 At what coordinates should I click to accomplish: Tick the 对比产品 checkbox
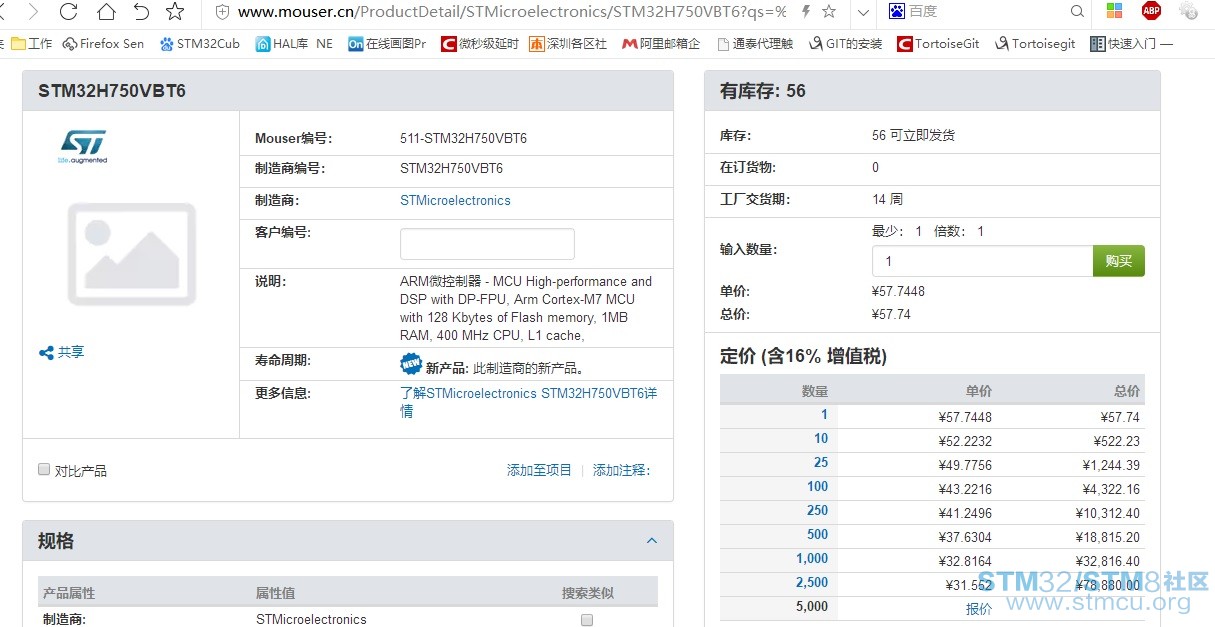(x=44, y=469)
